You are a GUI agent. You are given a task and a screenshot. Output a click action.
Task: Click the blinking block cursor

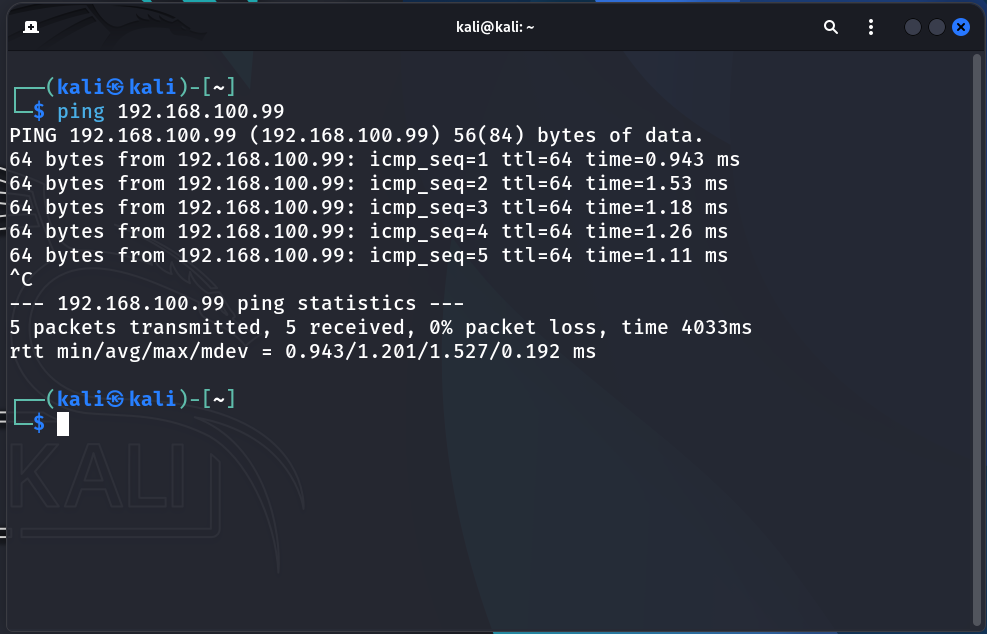(x=63, y=423)
